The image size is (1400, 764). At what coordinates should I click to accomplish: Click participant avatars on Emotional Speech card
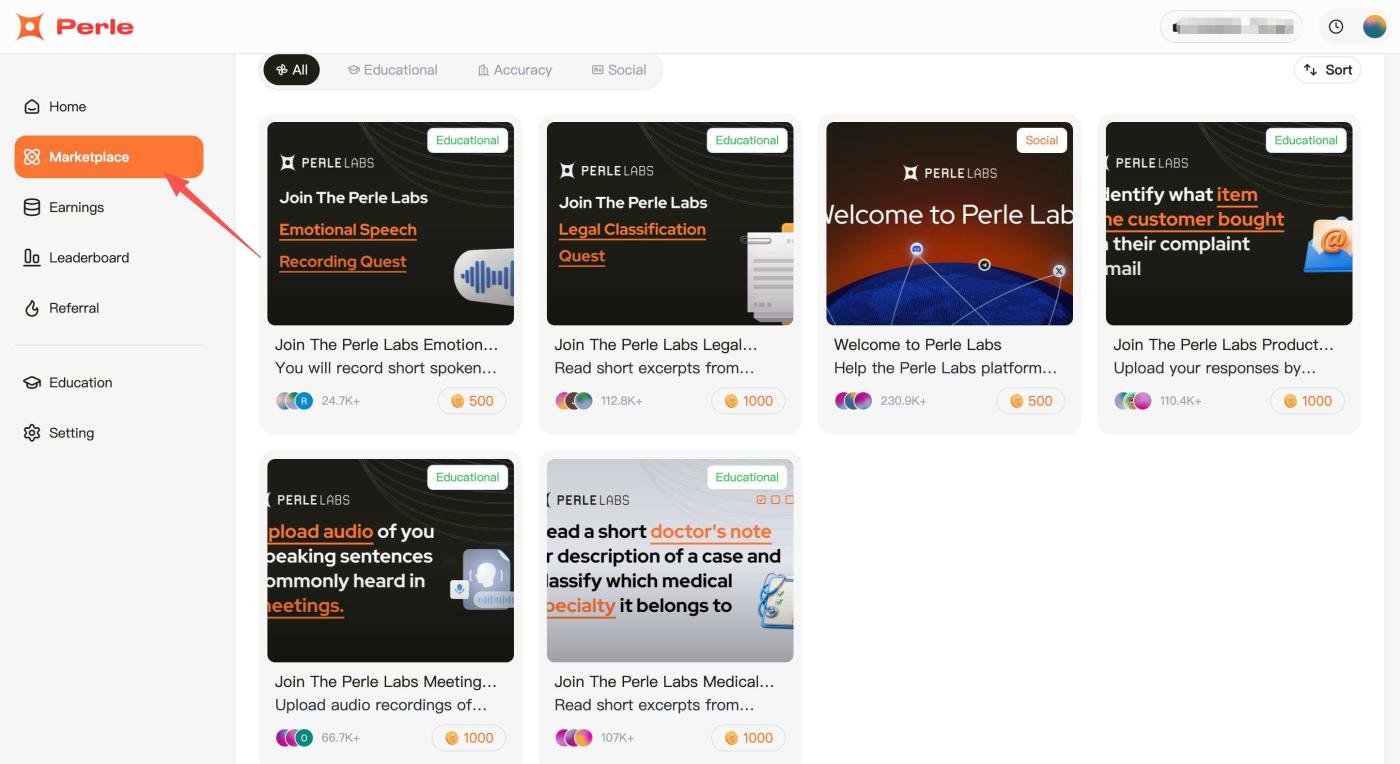[294, 401]
